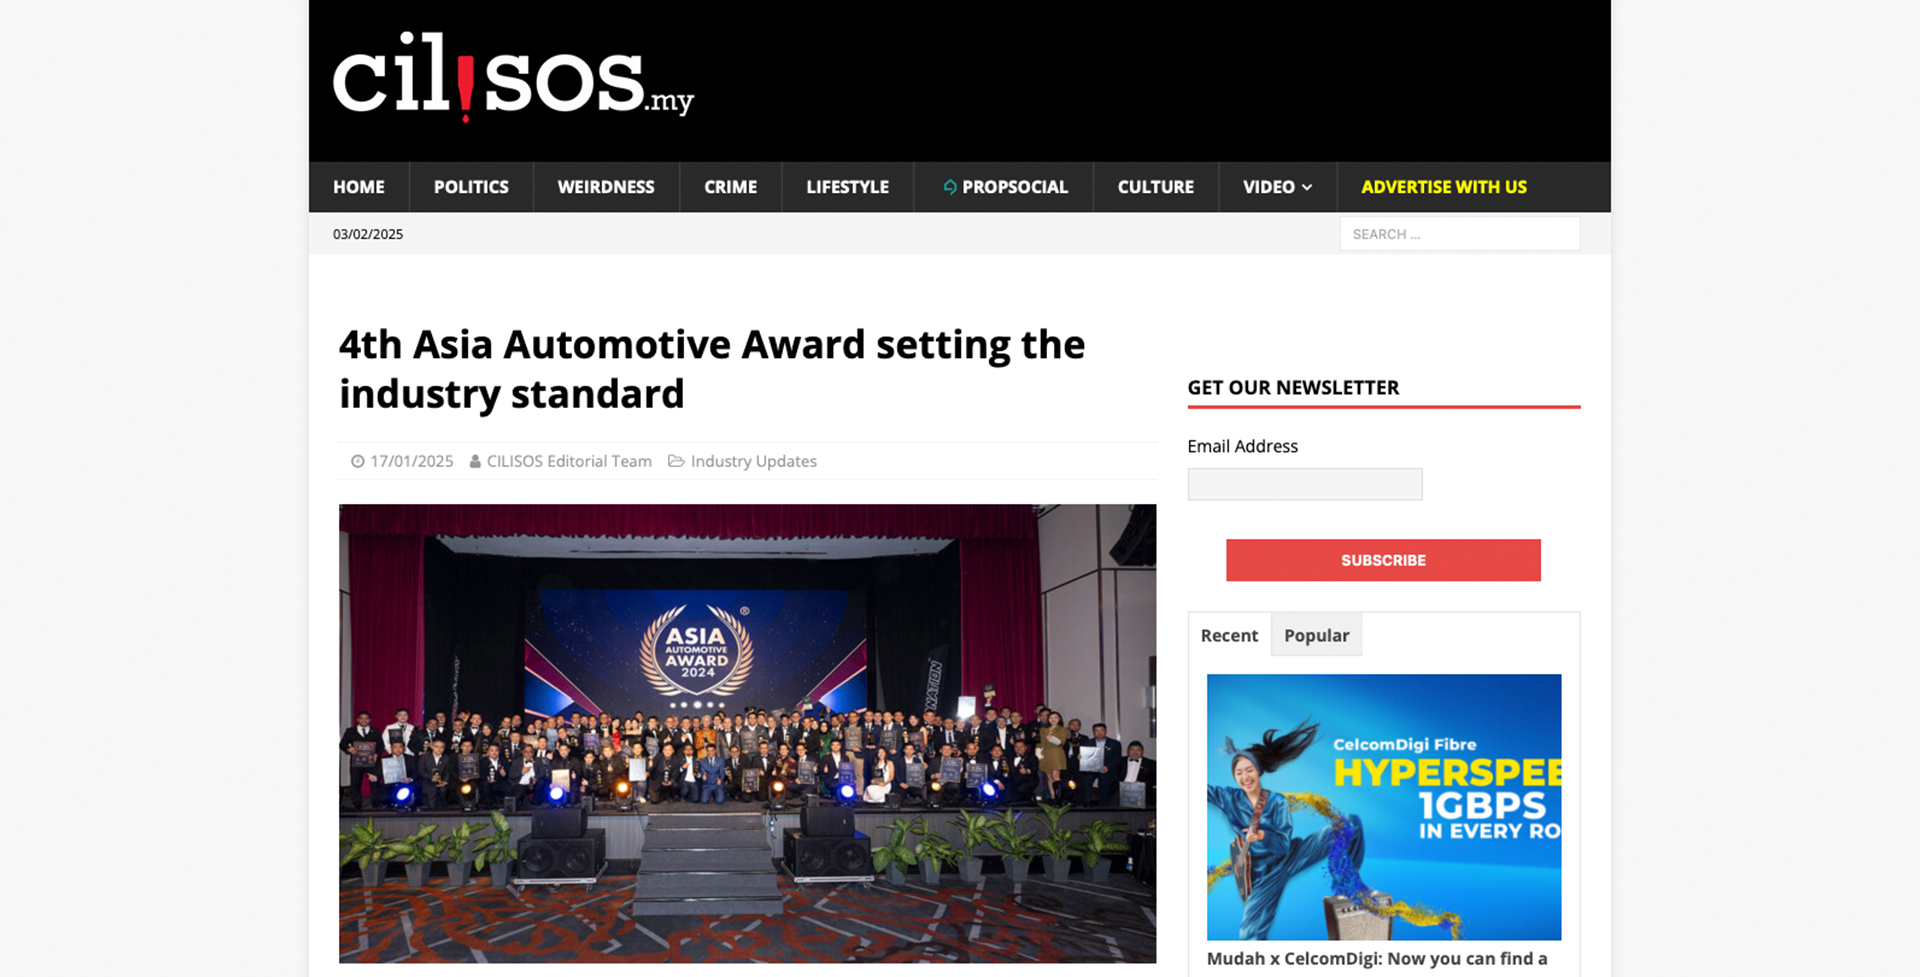Open the CelcomDigi Fibre article thumbnail
Screen dimensions: 1920x977
(x=1383, y=806)
